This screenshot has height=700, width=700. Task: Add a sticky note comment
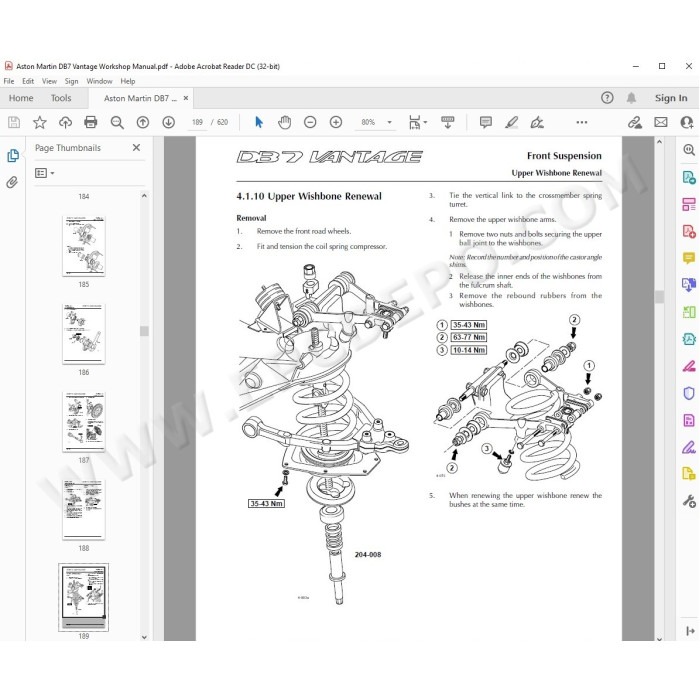click(486, 122)
